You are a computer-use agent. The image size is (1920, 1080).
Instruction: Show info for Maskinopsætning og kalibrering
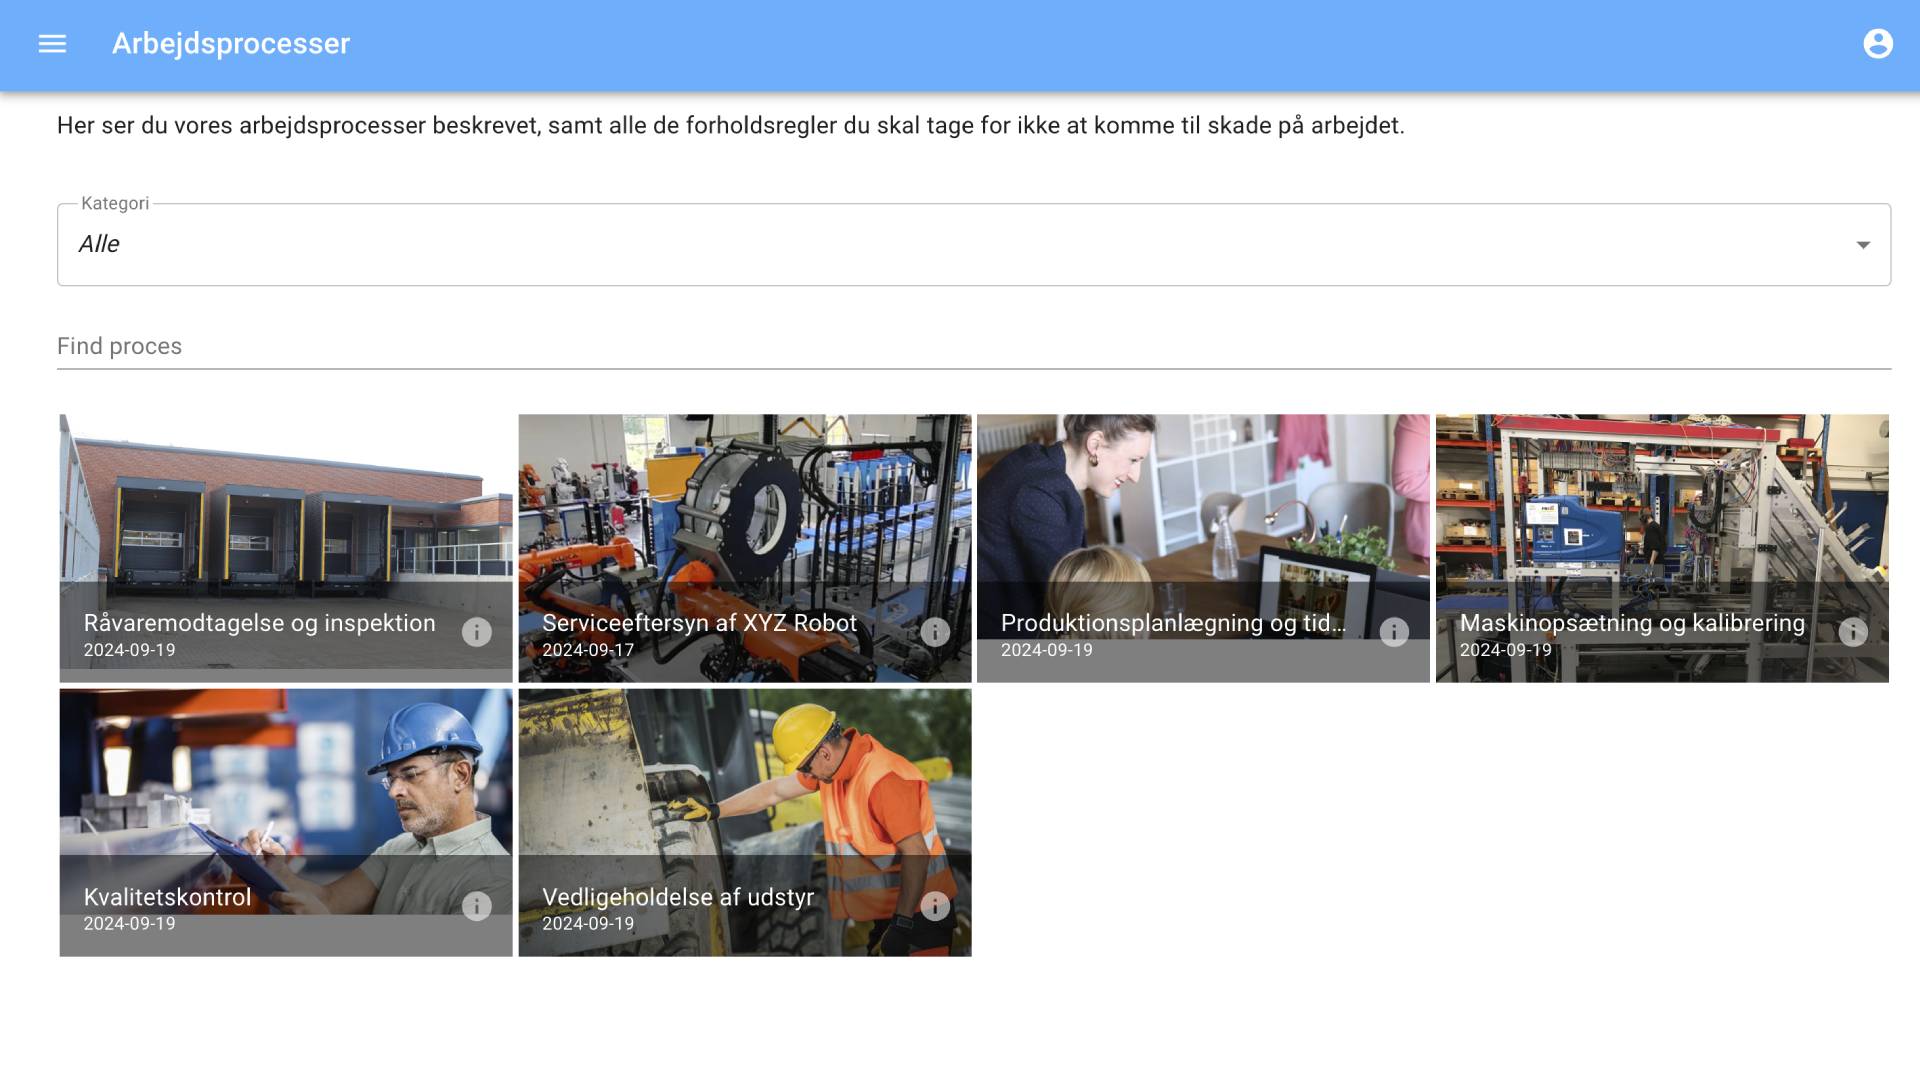tap(1853, 632)
